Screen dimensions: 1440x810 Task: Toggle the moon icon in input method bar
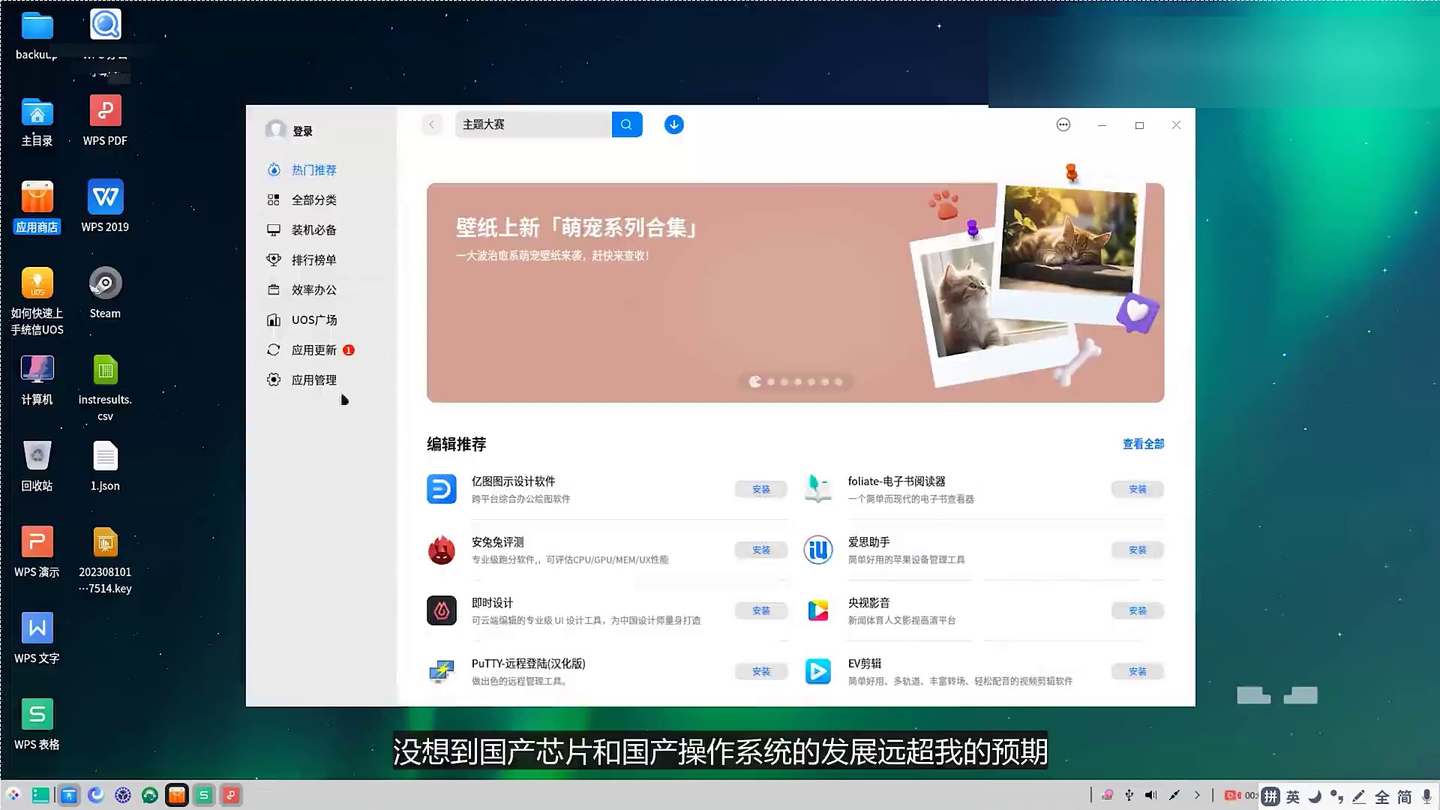tap(1315, 796)
